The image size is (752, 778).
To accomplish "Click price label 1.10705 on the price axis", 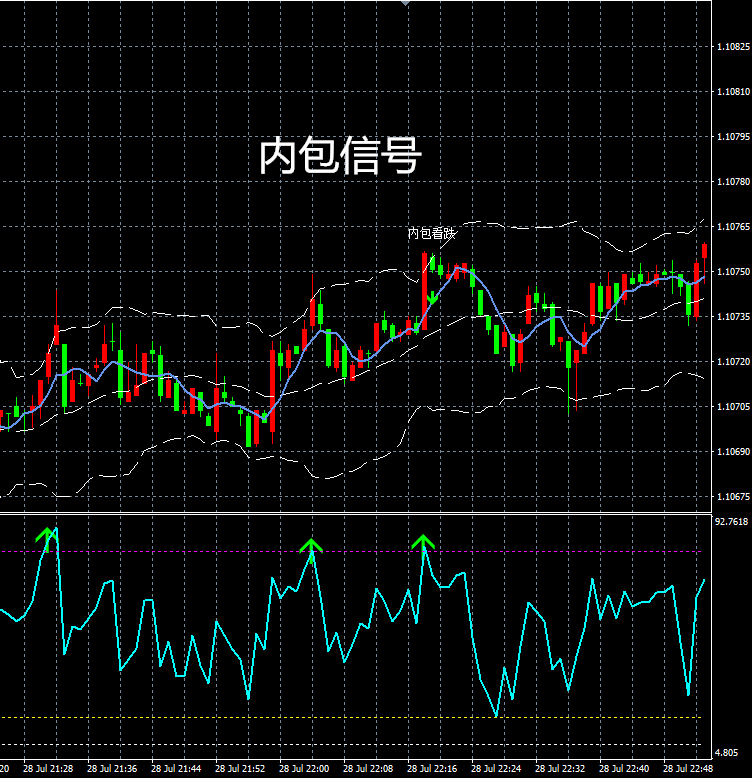I will point(734,407).
